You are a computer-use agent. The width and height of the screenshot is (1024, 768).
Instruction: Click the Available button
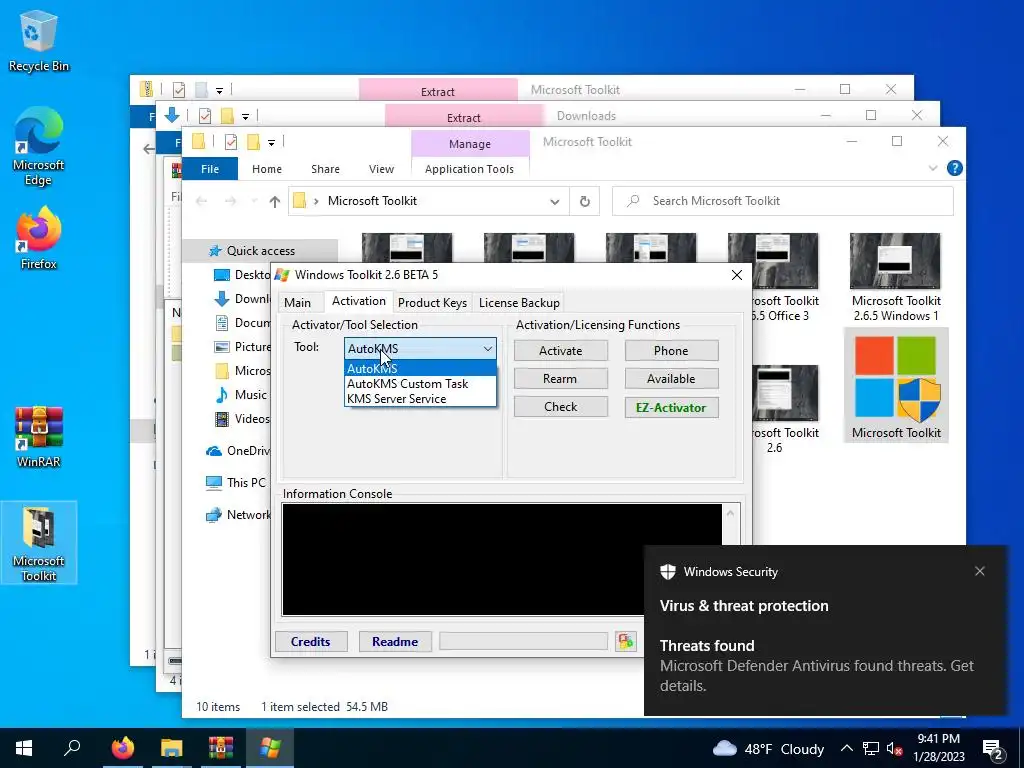tap(671, 379)
